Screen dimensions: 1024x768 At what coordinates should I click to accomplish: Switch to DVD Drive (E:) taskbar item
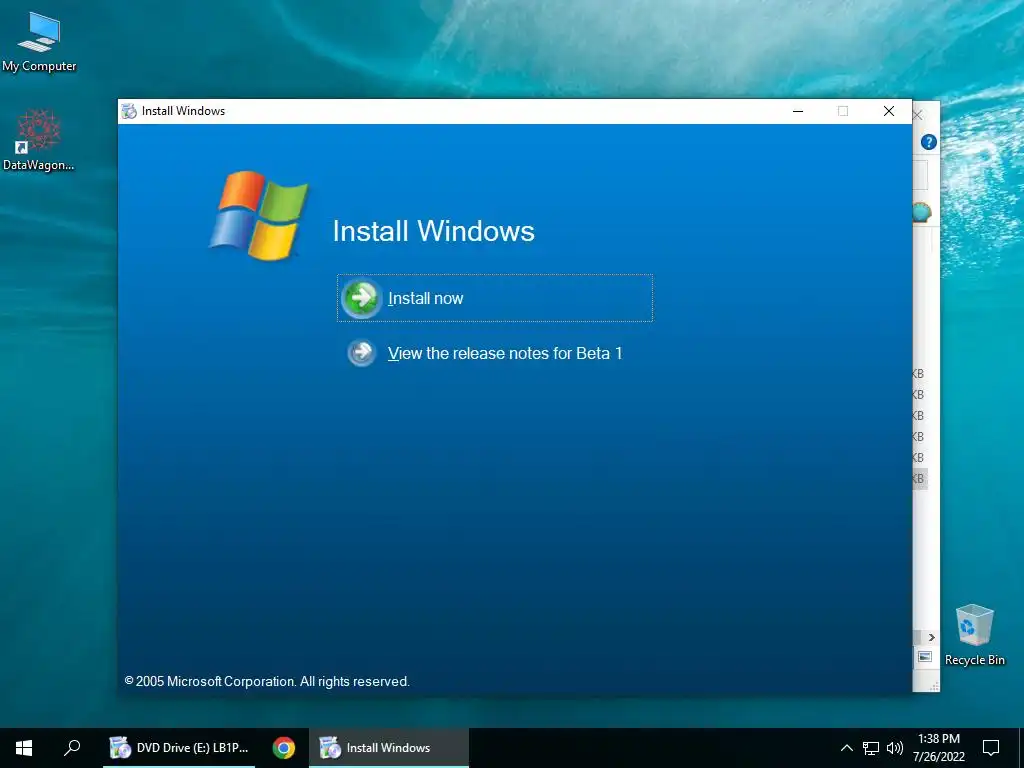tap(179, 748)
